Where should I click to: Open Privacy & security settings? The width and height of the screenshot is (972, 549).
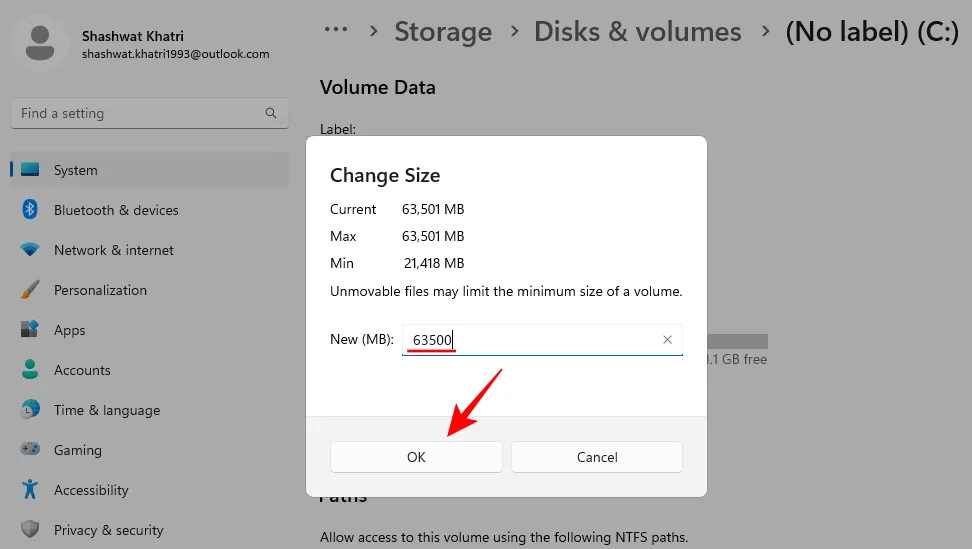(x=150, y=530)
